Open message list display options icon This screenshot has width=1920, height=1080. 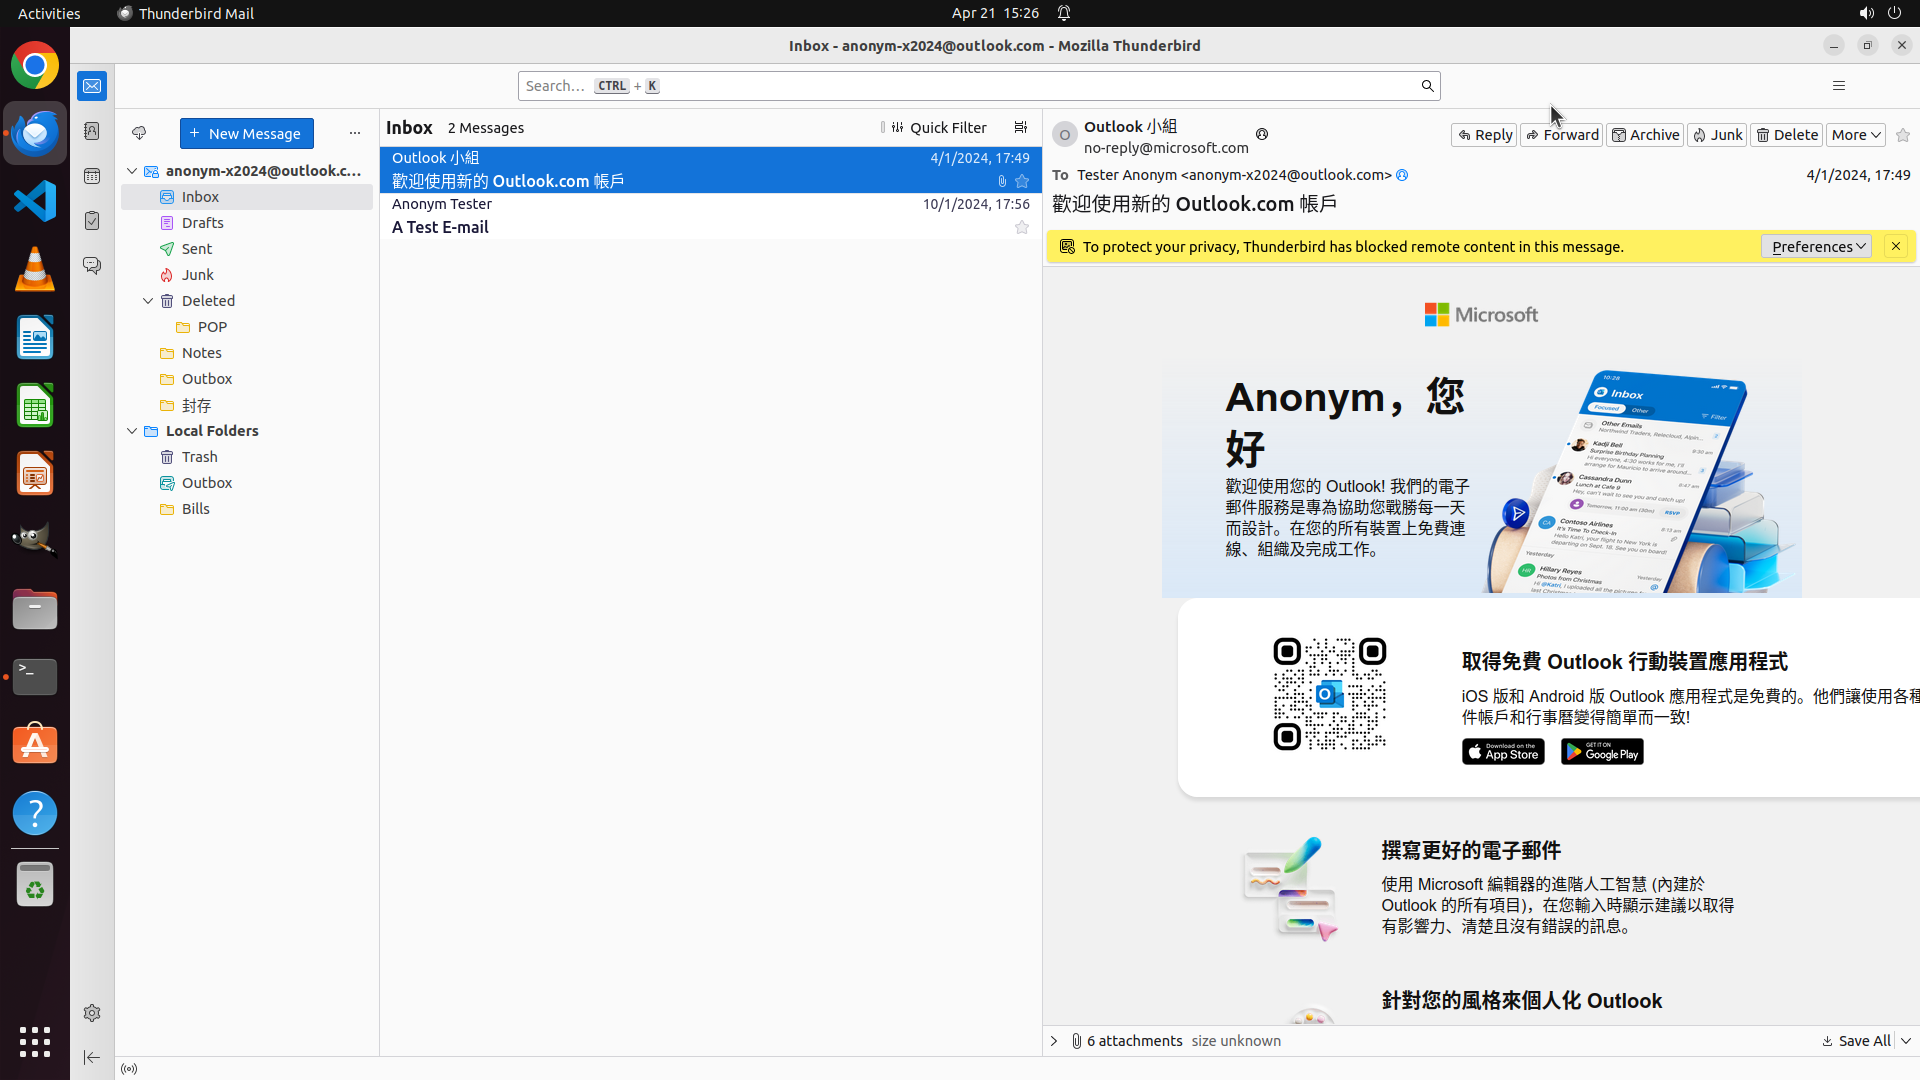pos(1020,128)
